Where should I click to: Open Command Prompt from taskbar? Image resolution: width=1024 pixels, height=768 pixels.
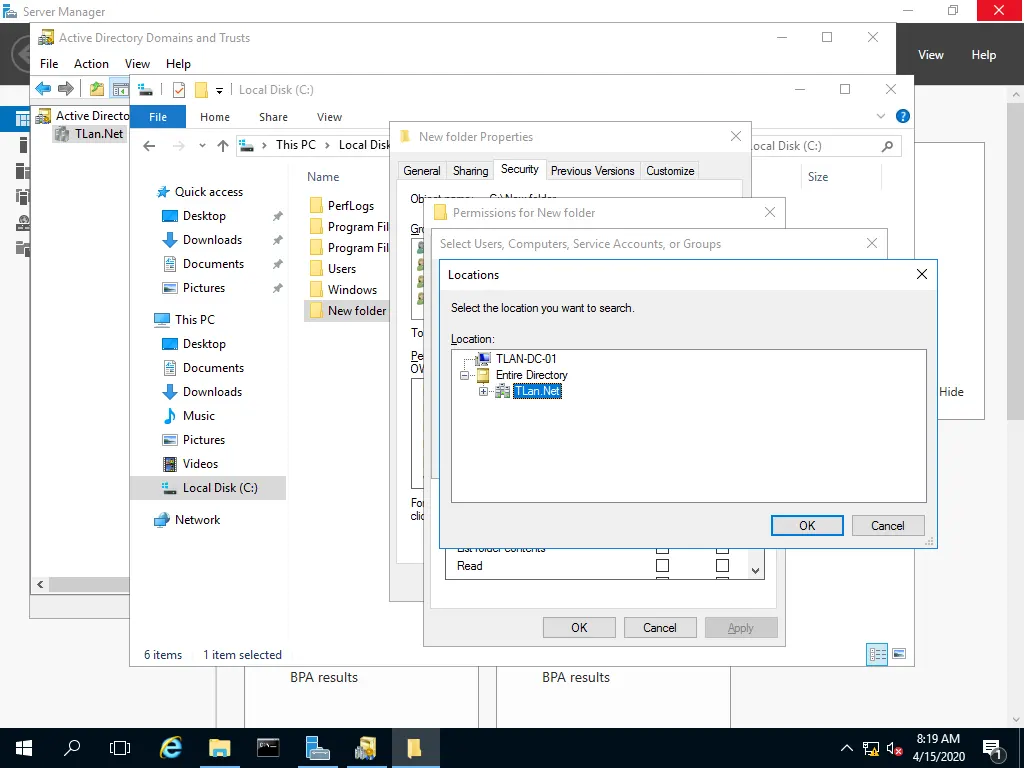point(268,748)
